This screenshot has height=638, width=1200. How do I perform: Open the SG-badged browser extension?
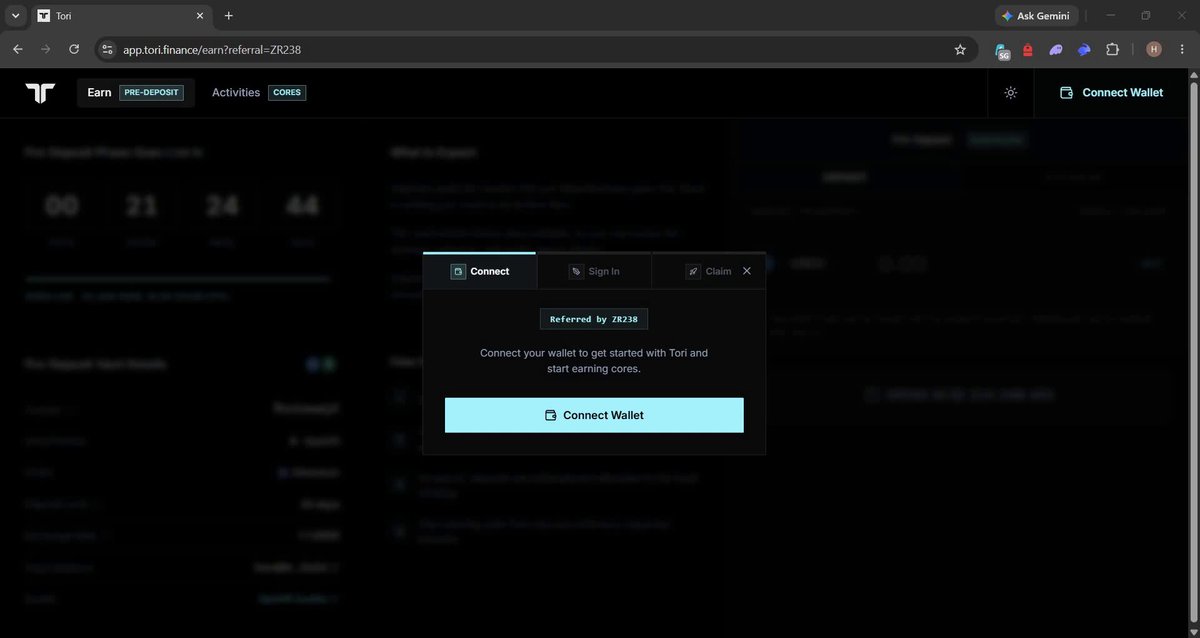1002,50
